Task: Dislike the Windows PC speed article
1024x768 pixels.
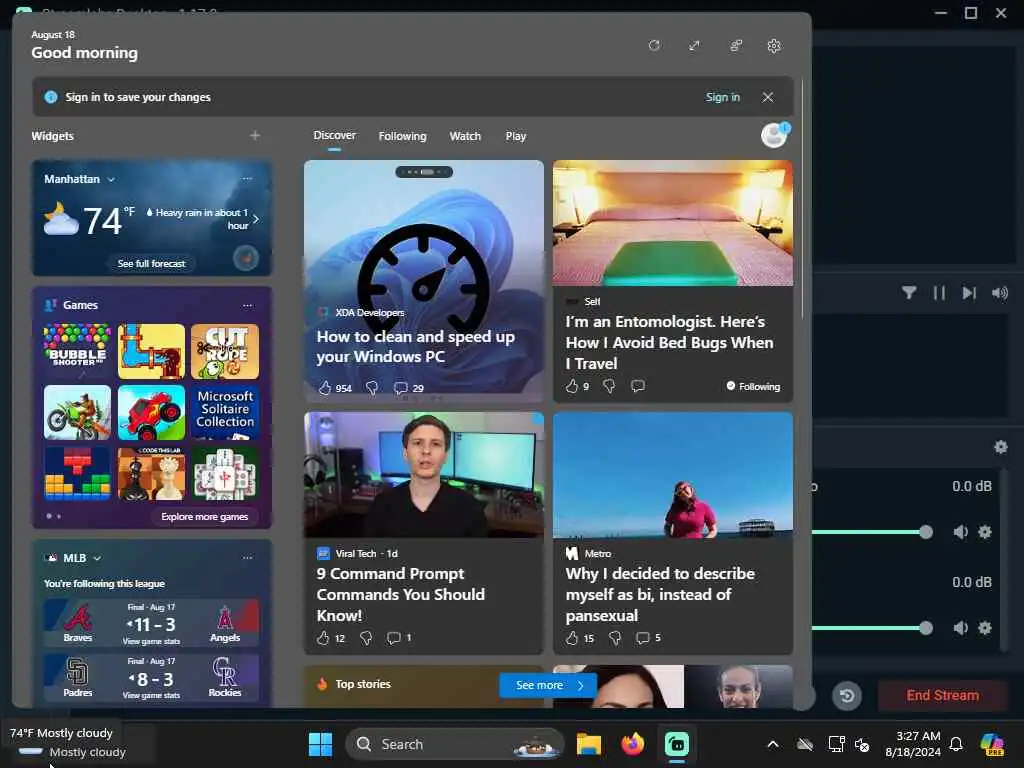Action: (372, 388)
